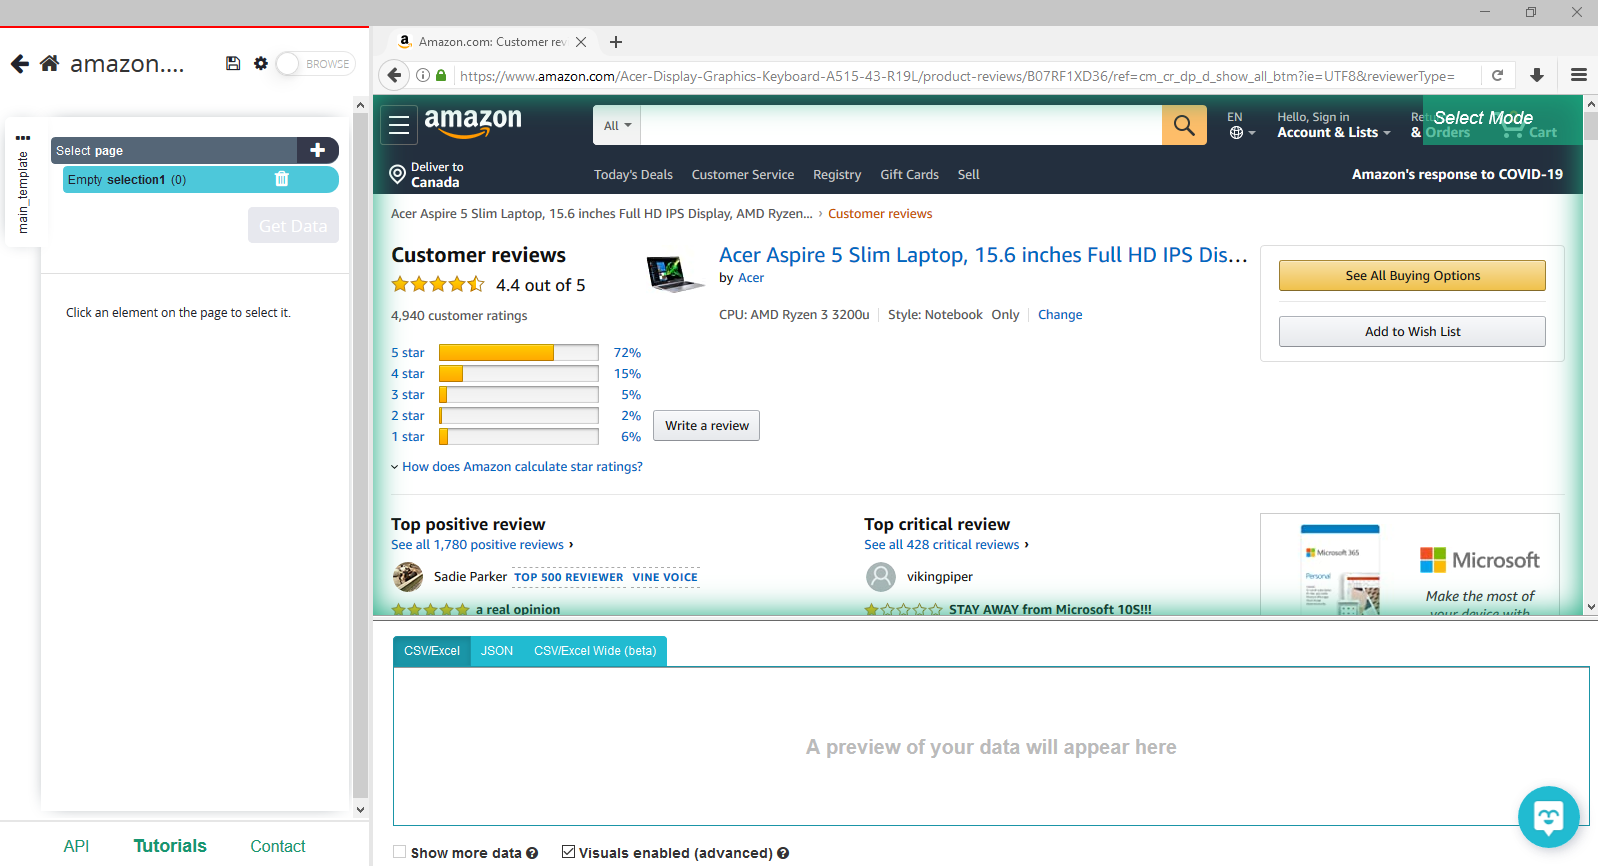Enable Show more data checkbox
Image resolution: width=1598 pixels, height=866 pixels.
click(400, 852)
